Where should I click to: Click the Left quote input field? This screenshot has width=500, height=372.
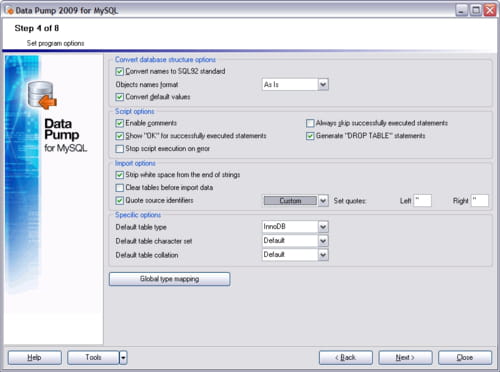(x=422, y=201)
